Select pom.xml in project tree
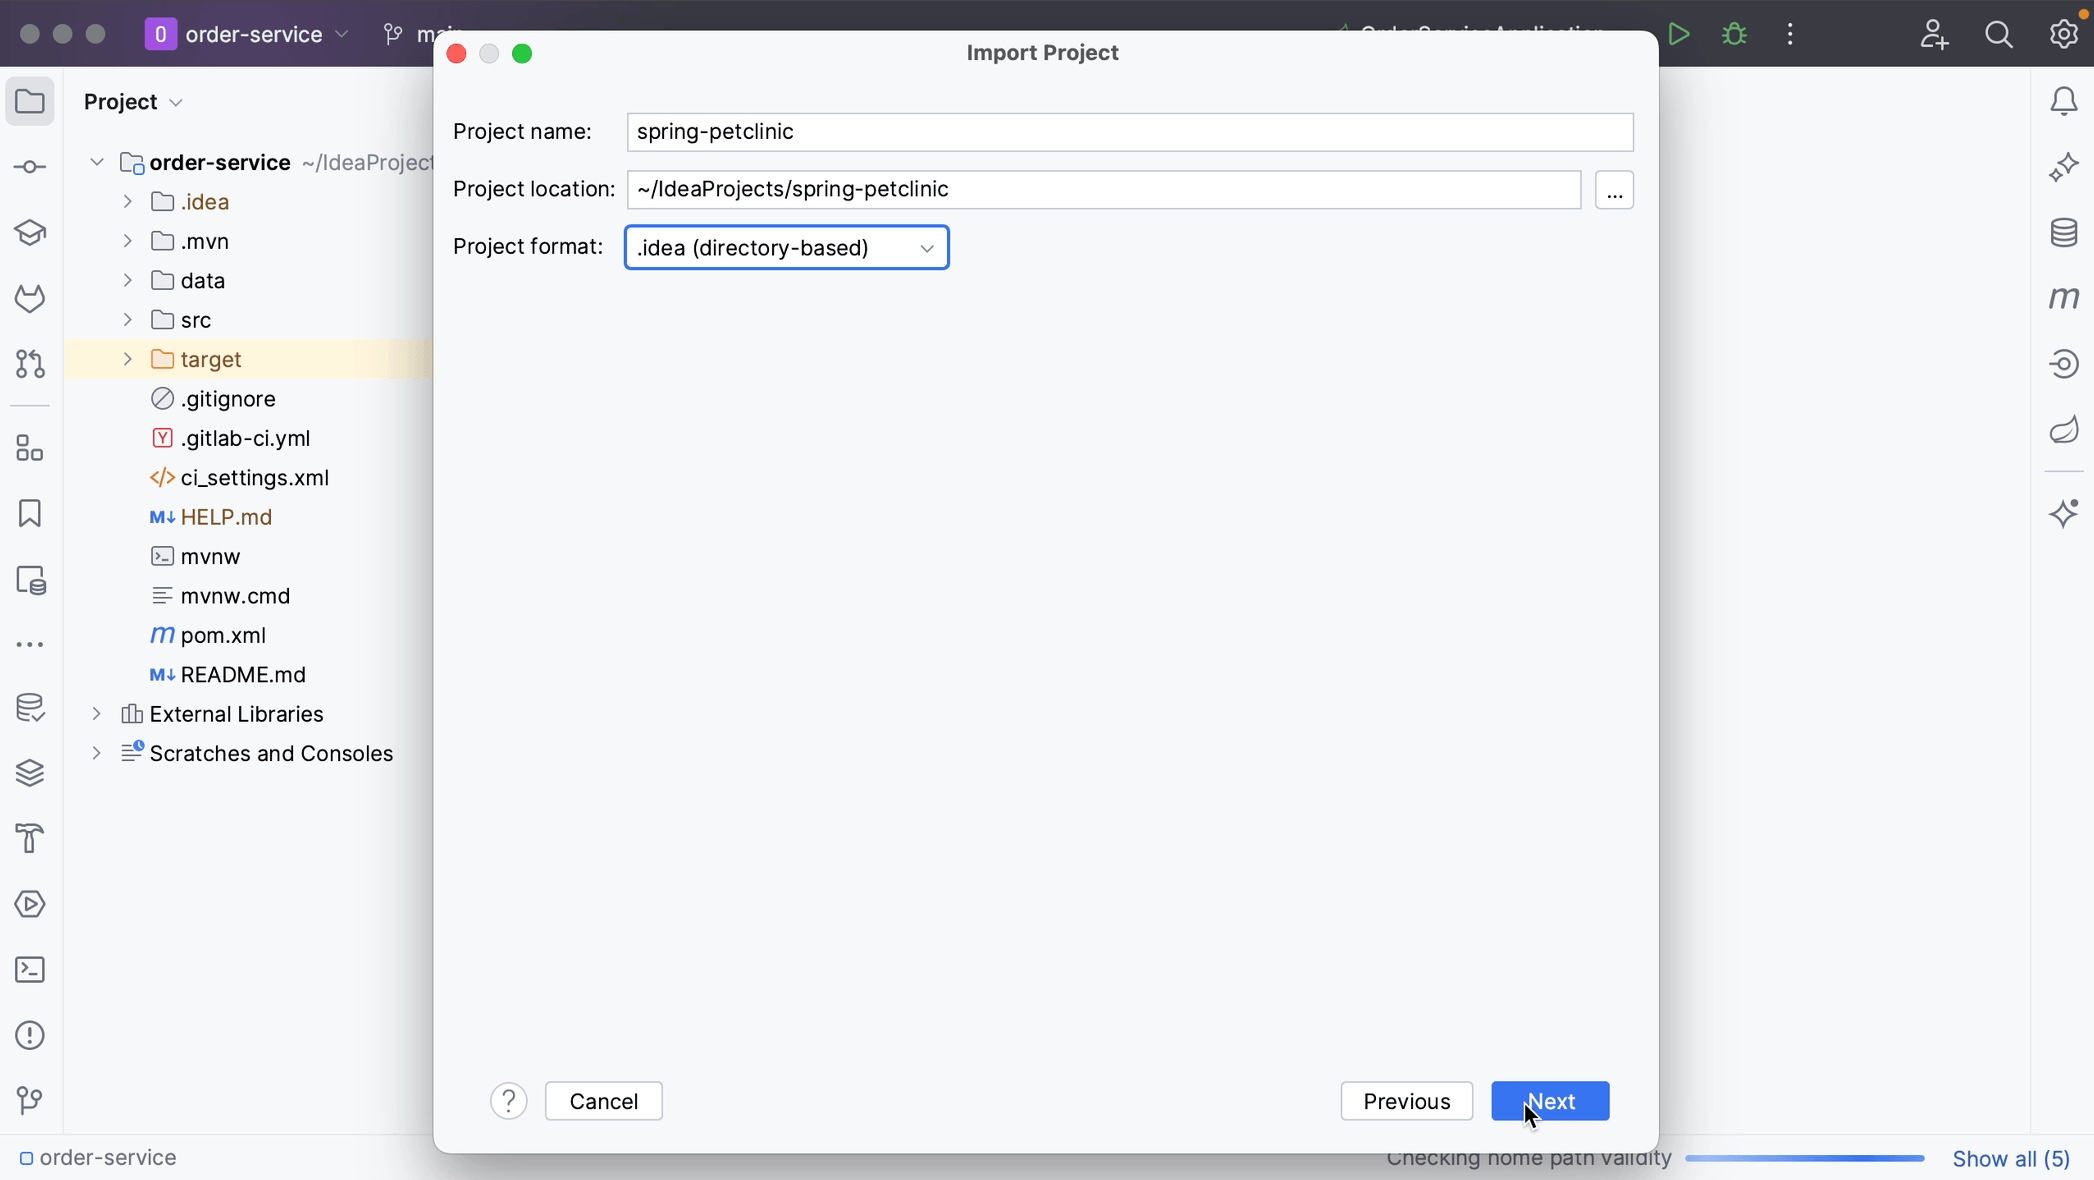 [x=222, y=635]
